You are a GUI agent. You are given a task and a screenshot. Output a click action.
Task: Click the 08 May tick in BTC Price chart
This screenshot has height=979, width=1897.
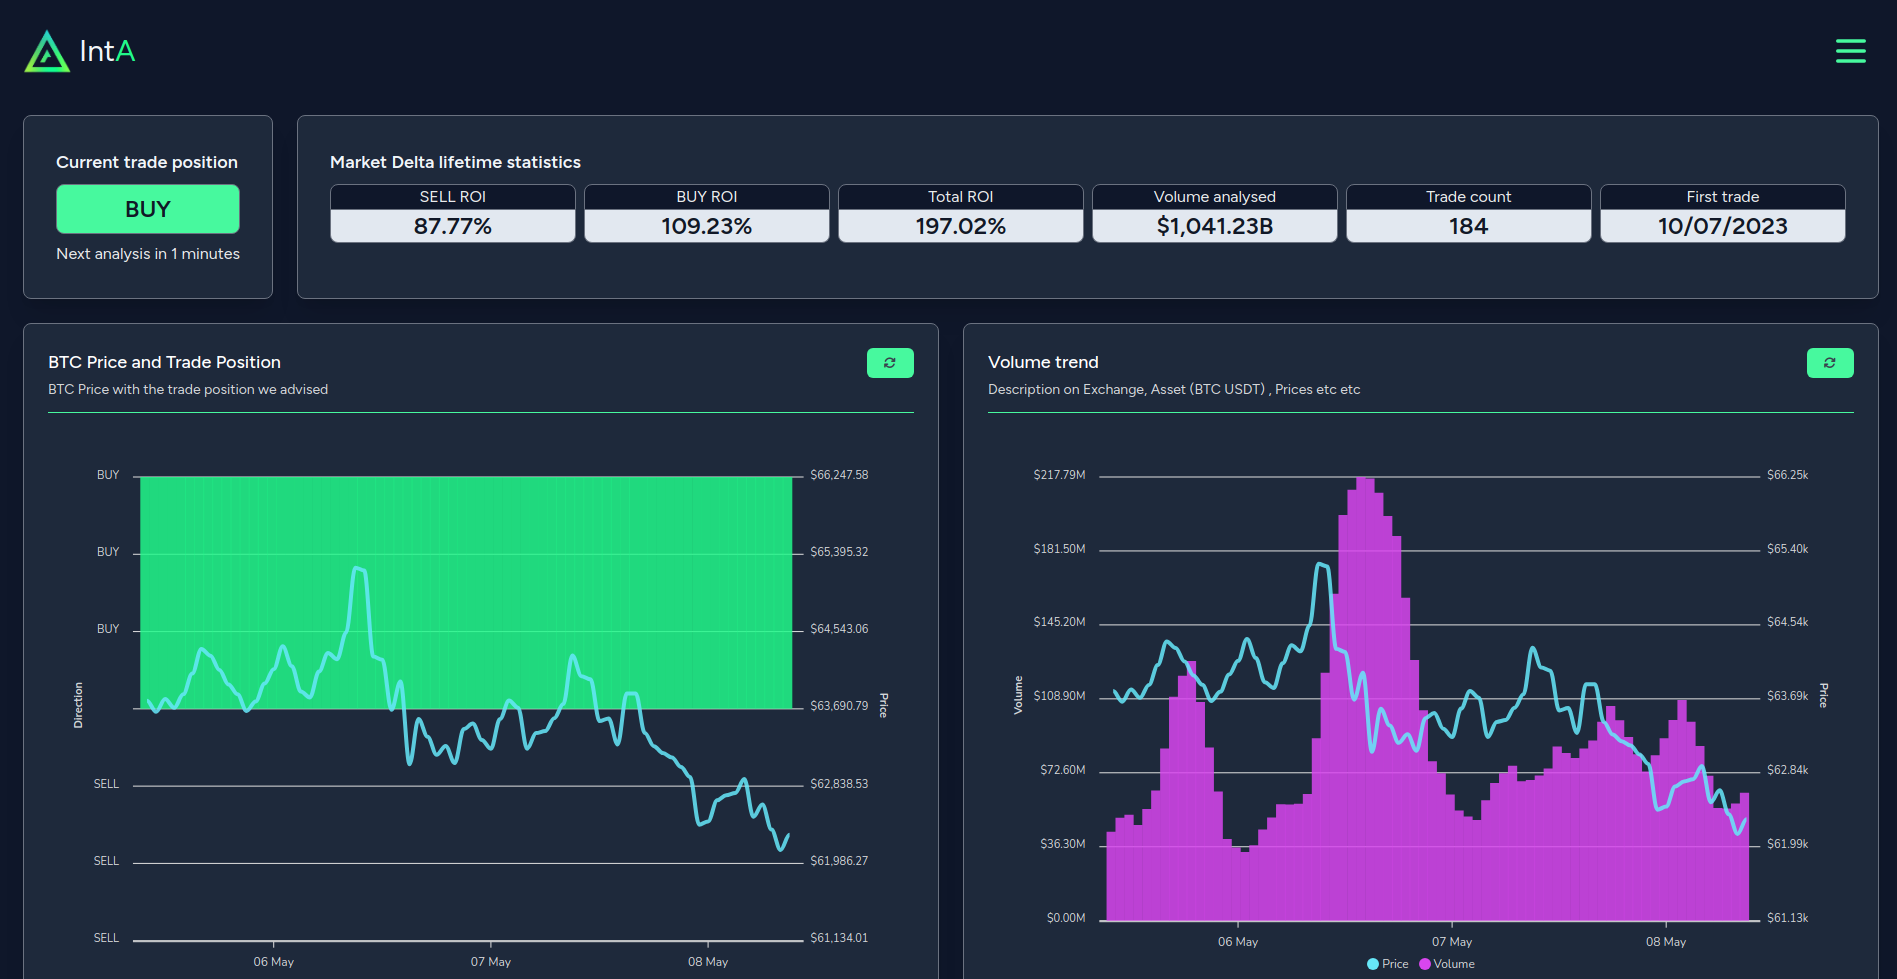point(708,962)
